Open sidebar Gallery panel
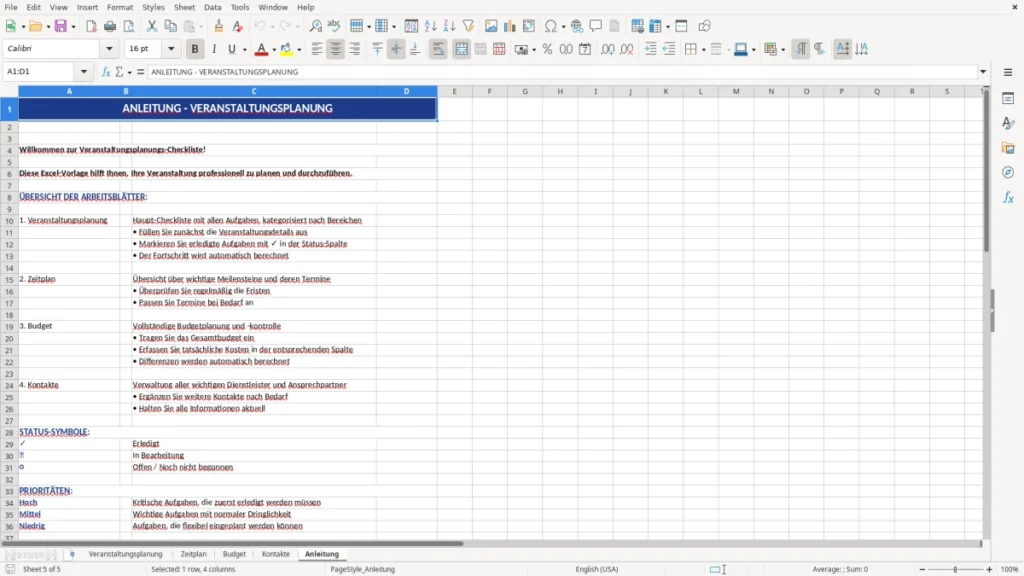 (1008, 148)
